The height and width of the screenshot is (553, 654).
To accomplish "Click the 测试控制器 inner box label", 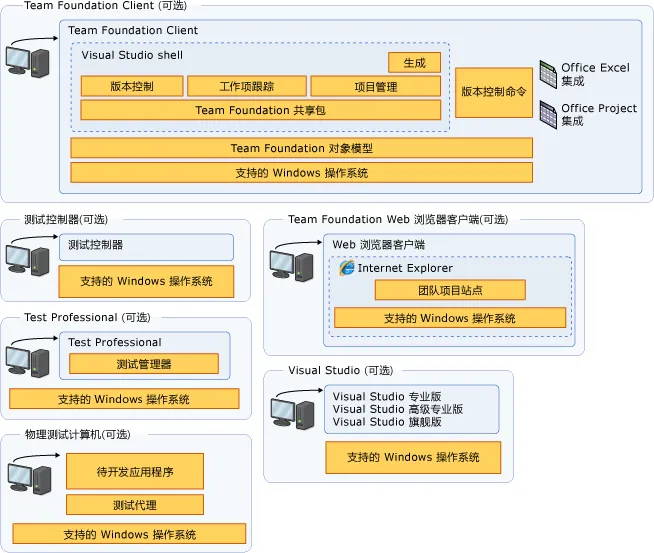I will [x=96, y=245].
